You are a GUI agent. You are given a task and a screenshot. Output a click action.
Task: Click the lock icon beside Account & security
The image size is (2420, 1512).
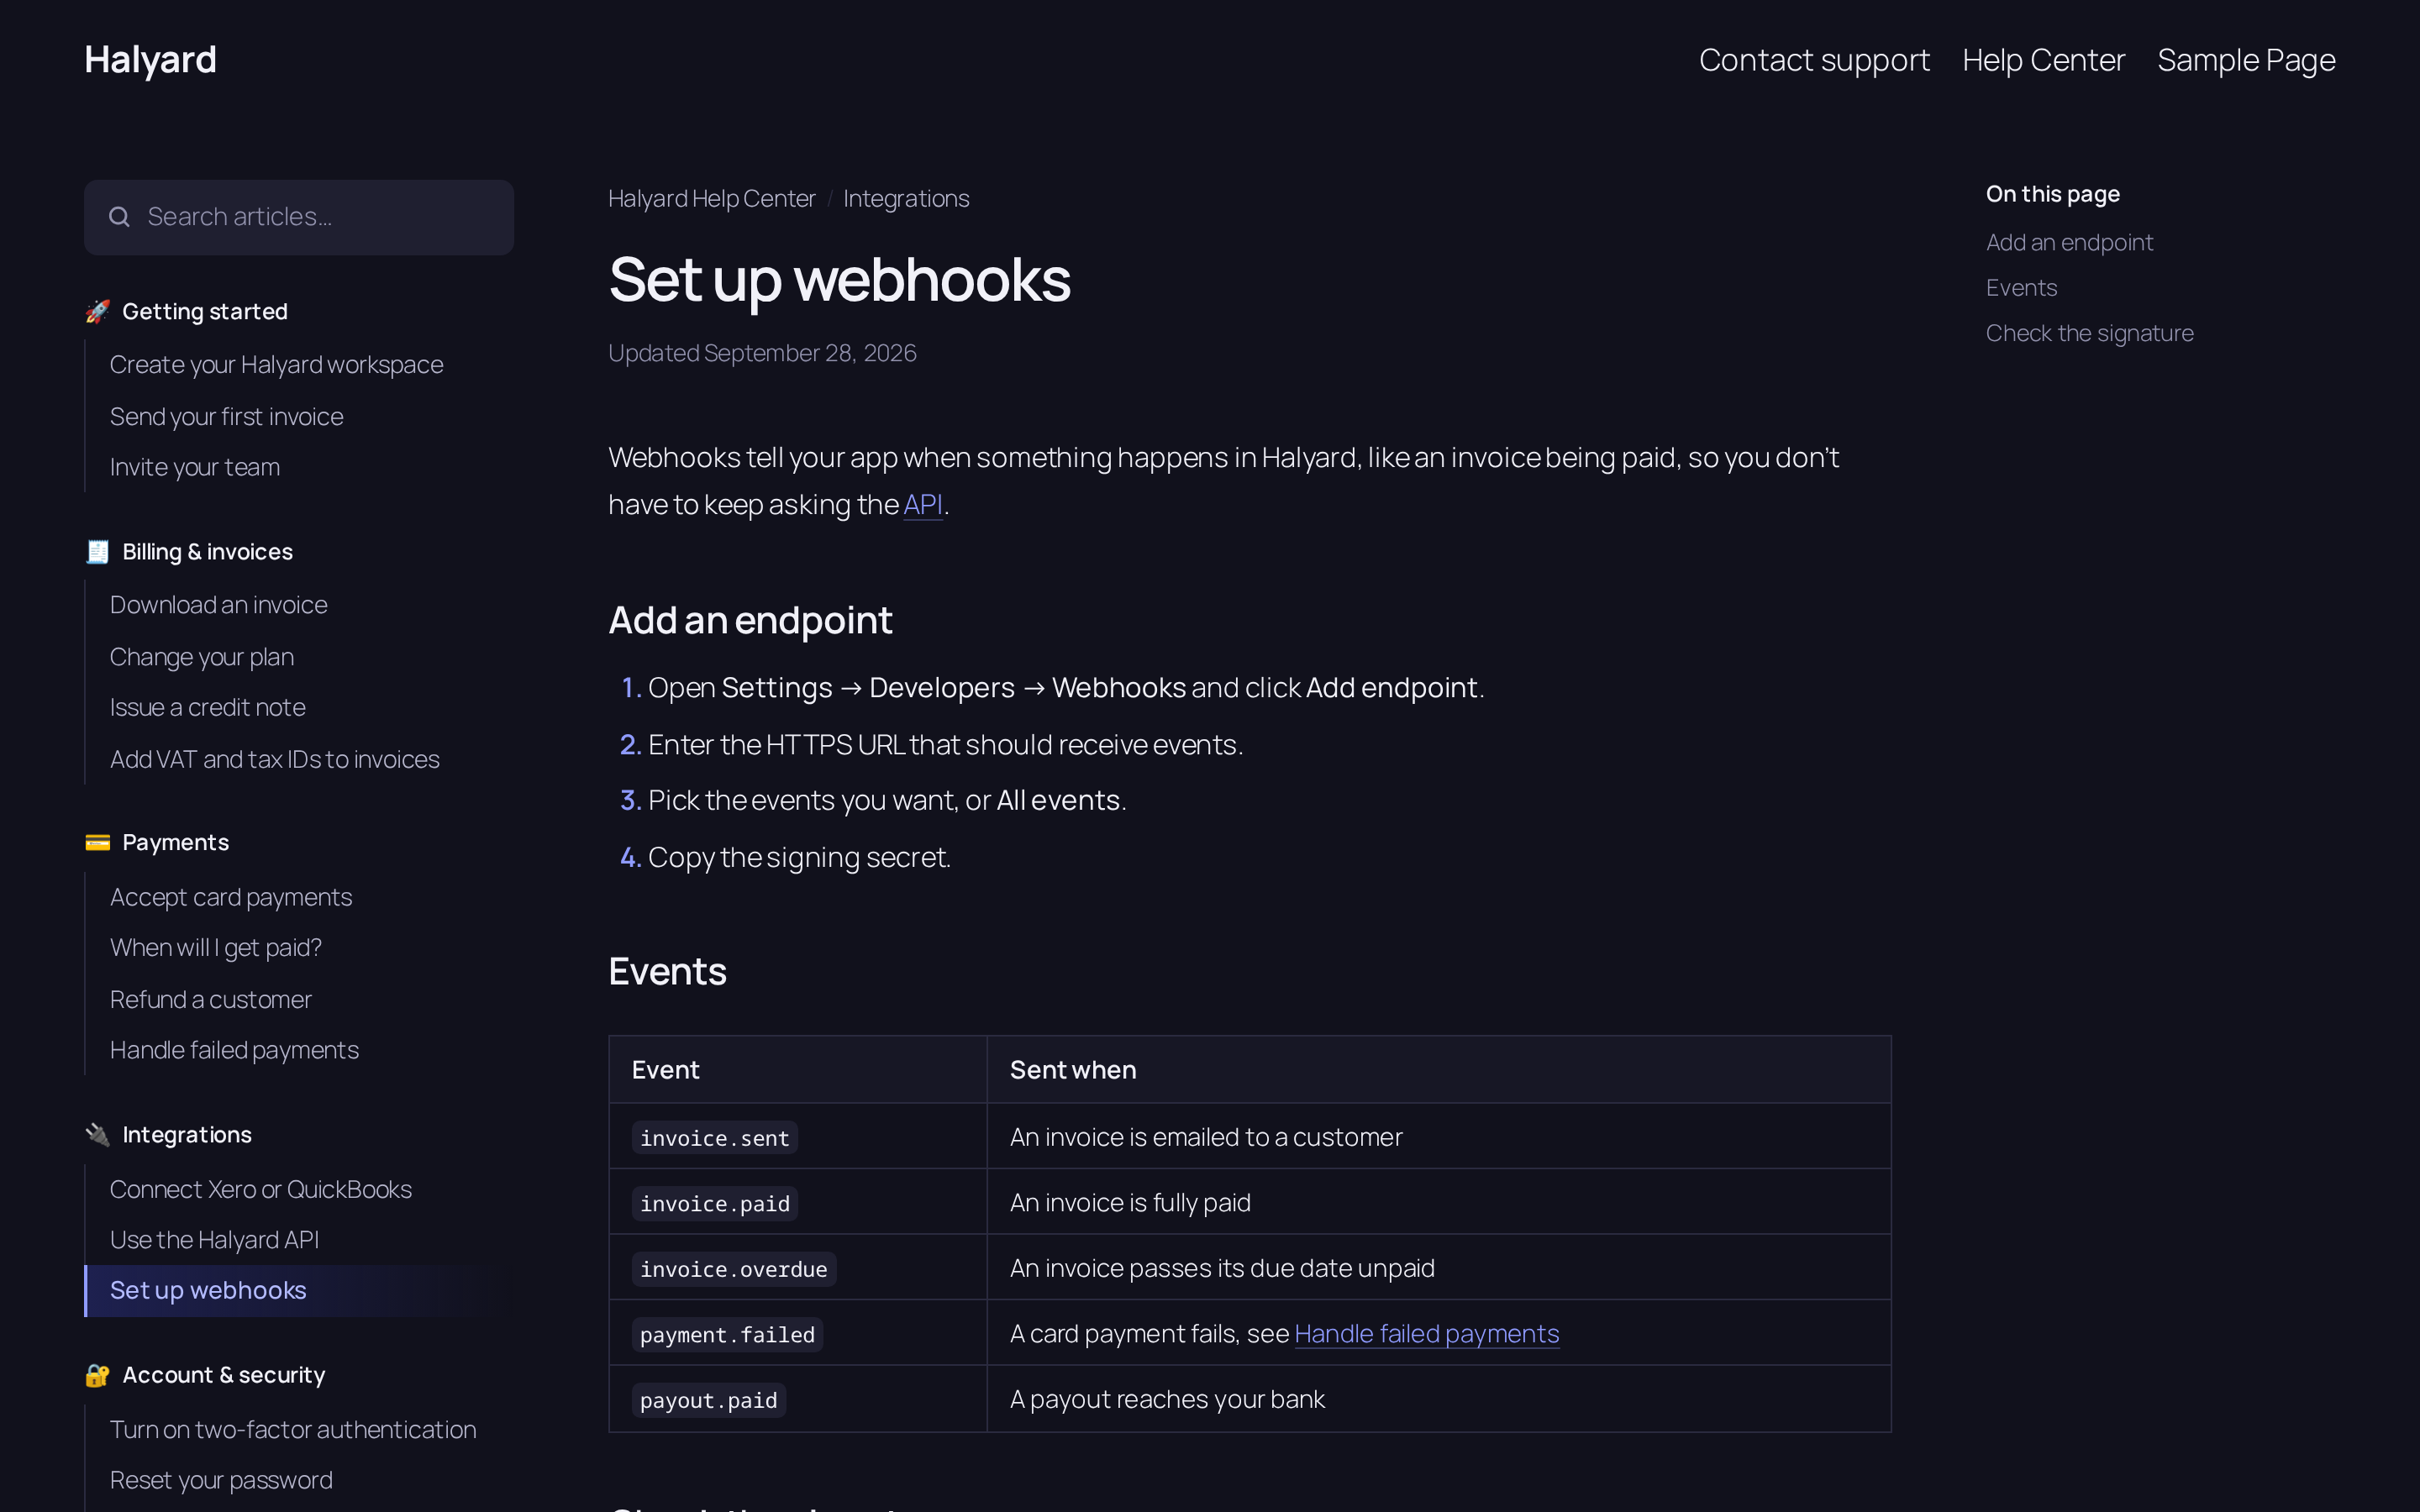tap(97, 1376)
